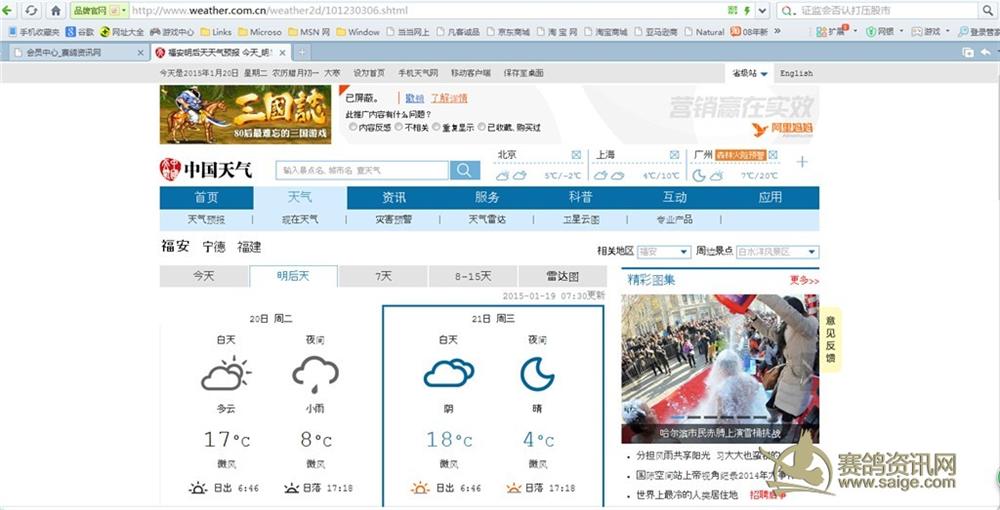Viewport: 1000px width, 510px height.
Task: Remove Beijing (北京) from the city shortcuts
Action: coord(576,155)
